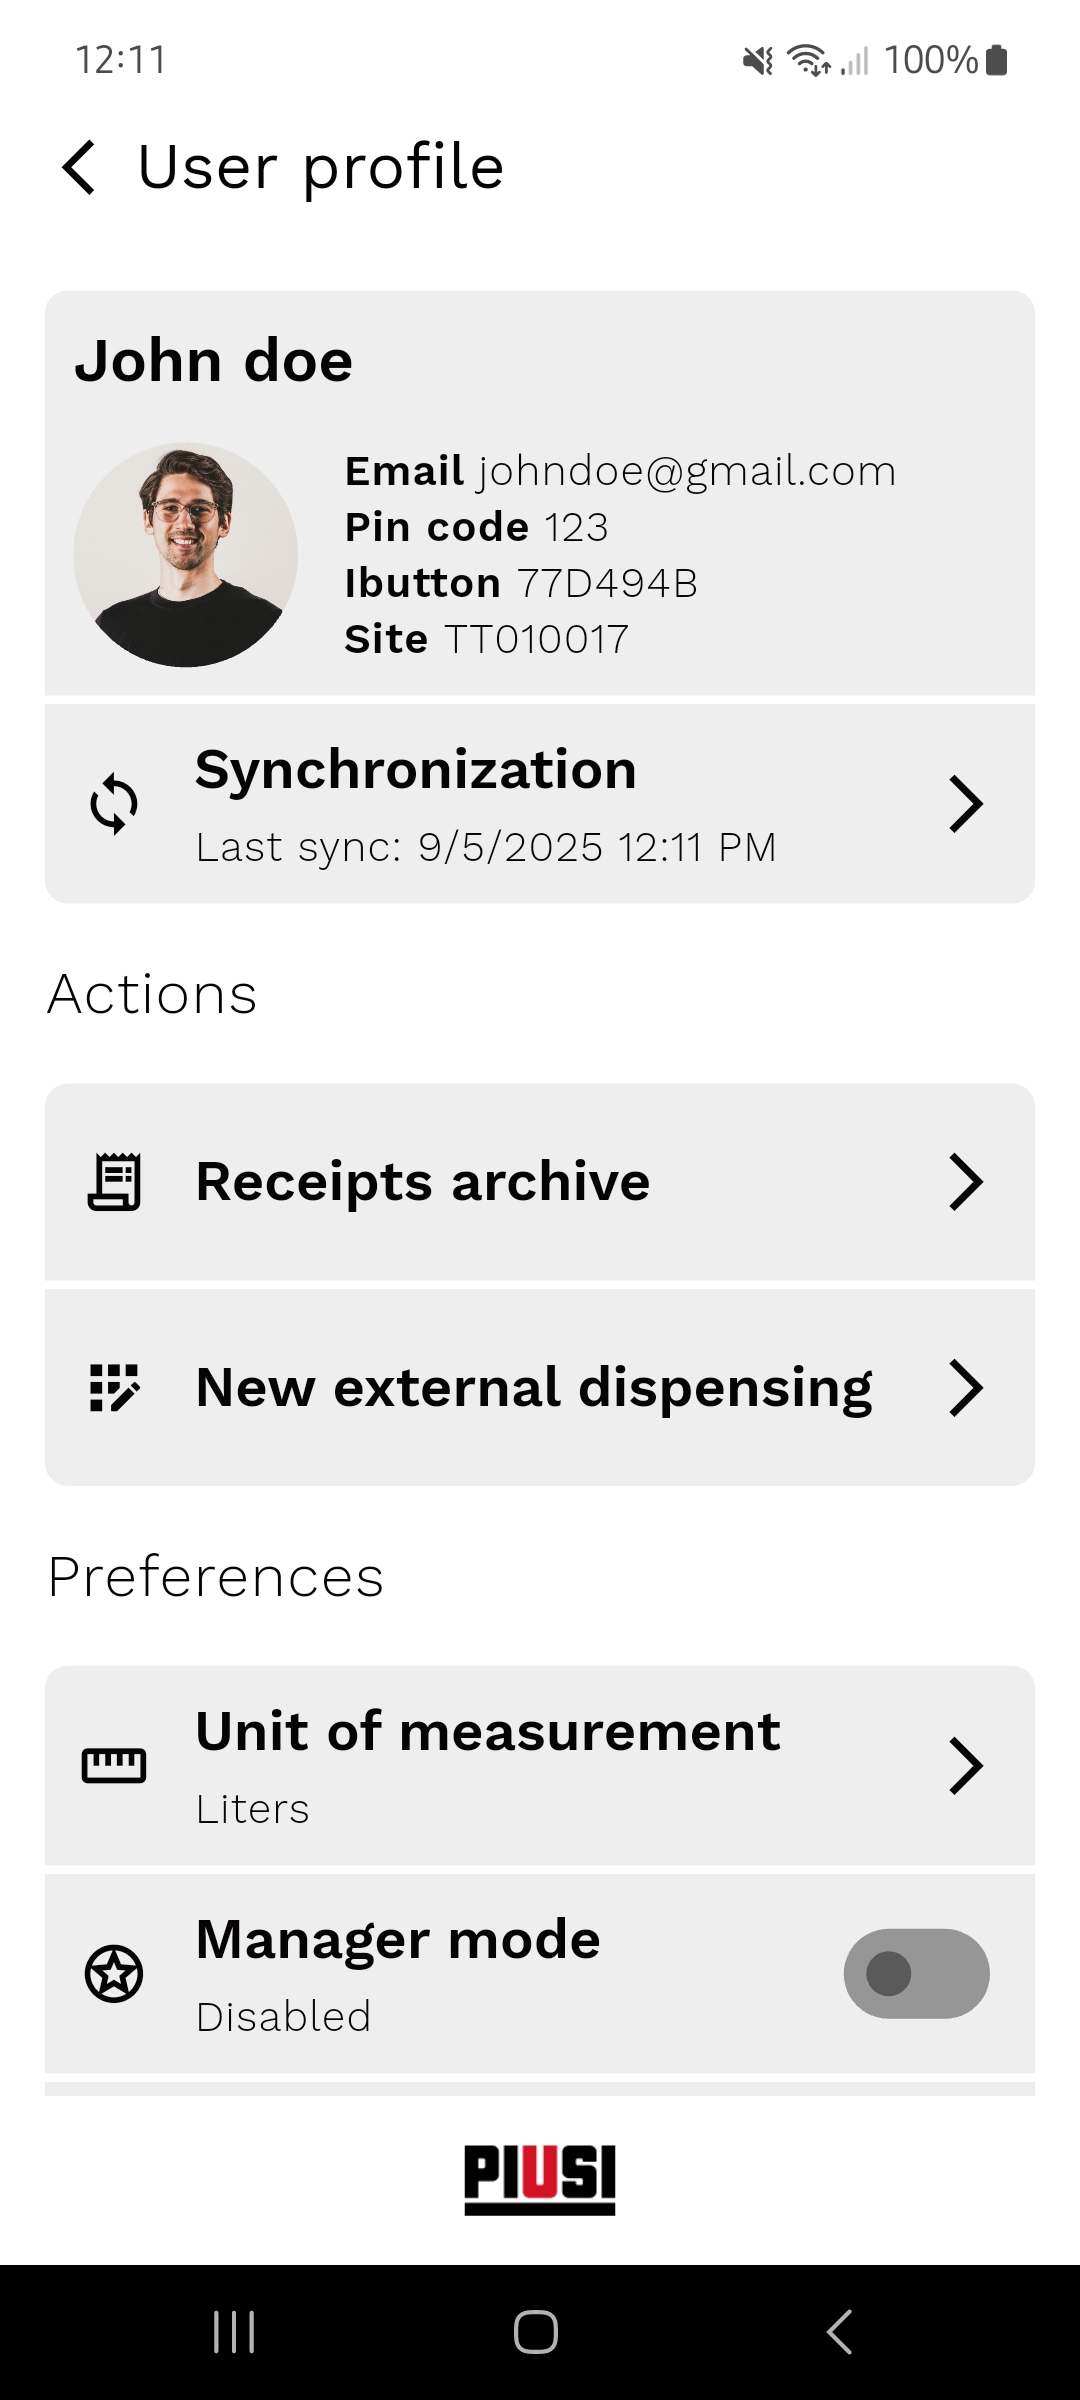Tap the receipts archive icon
Image resolution: width=1080 pixels, height=2400 pixels.
[x=114, y=1182]
